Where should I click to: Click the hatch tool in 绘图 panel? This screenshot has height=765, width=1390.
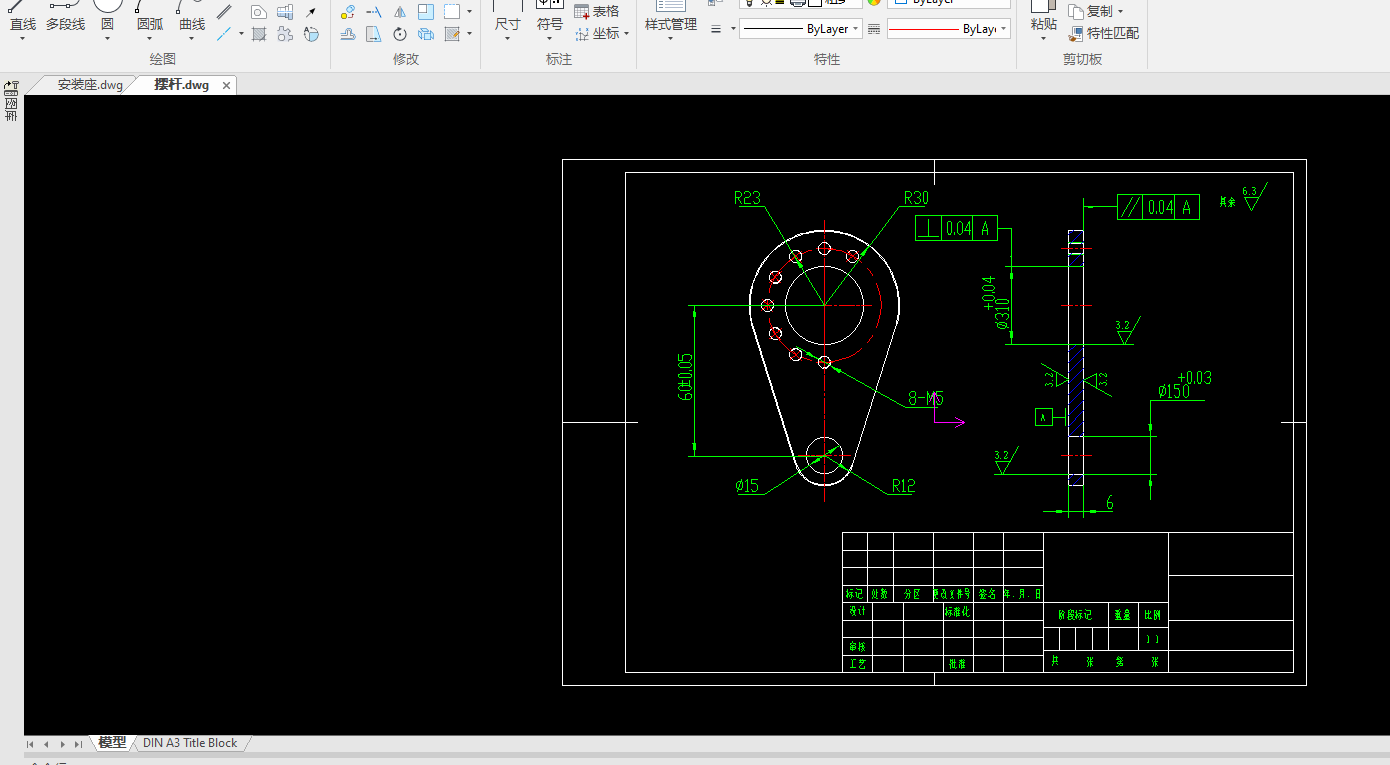point(259,34)
